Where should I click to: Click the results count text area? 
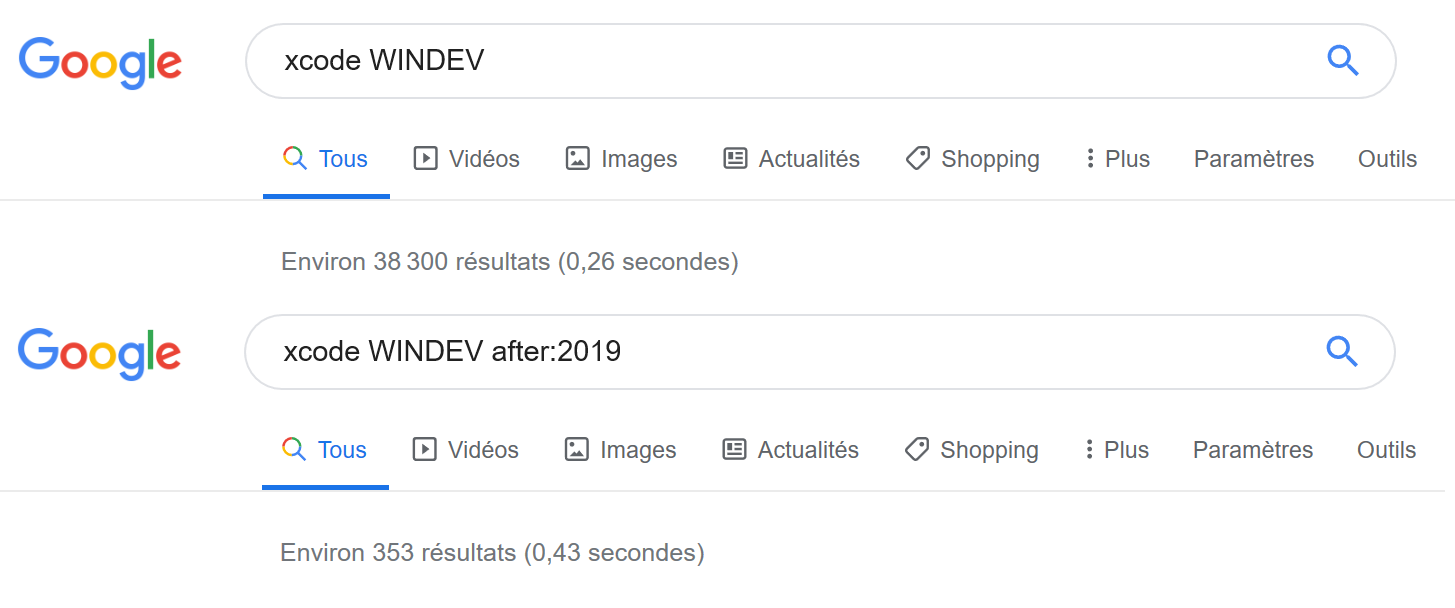click(508, 261)
